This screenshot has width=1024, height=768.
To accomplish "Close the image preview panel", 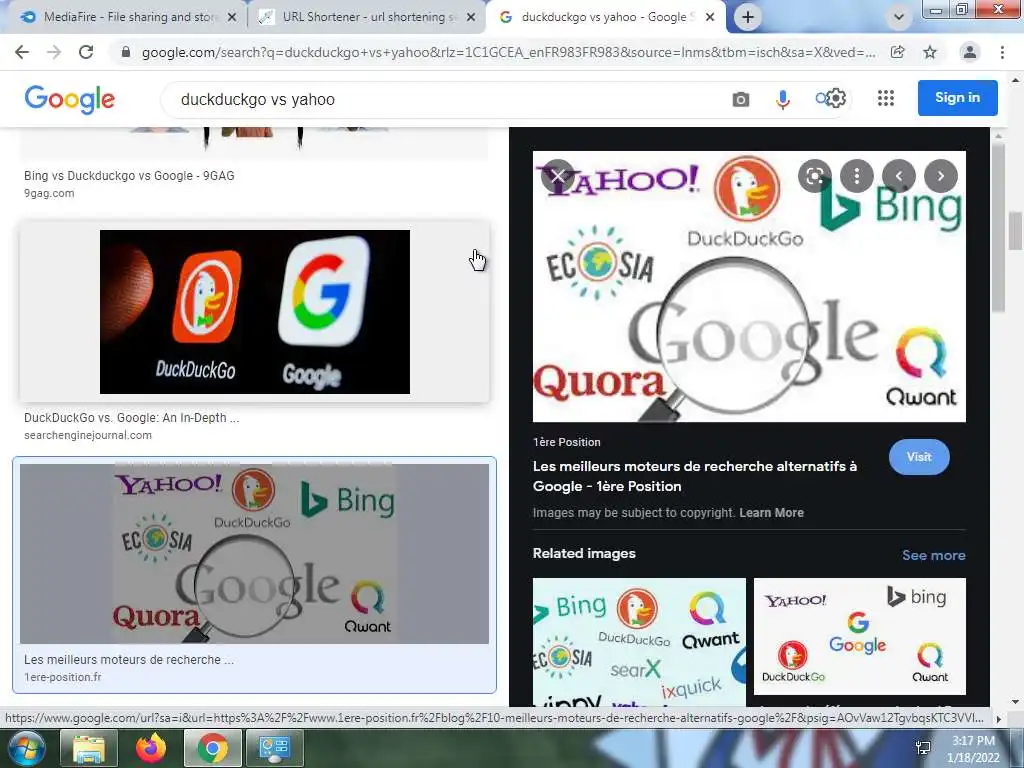I will tap(558, 176).
